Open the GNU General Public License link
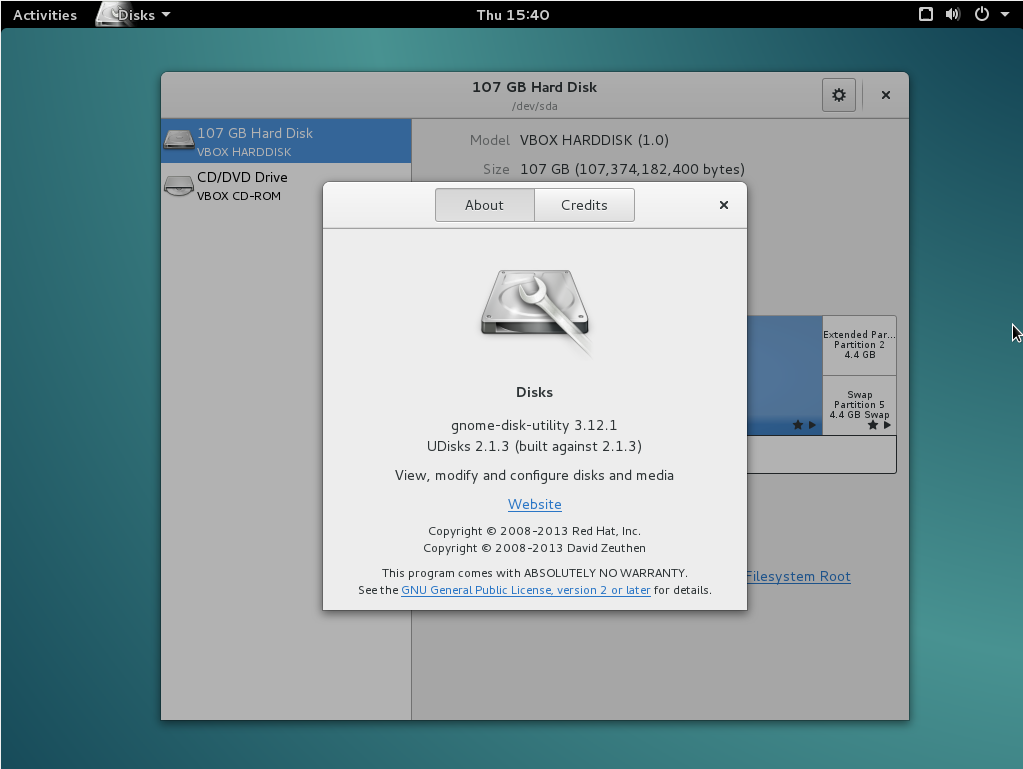 525,590
